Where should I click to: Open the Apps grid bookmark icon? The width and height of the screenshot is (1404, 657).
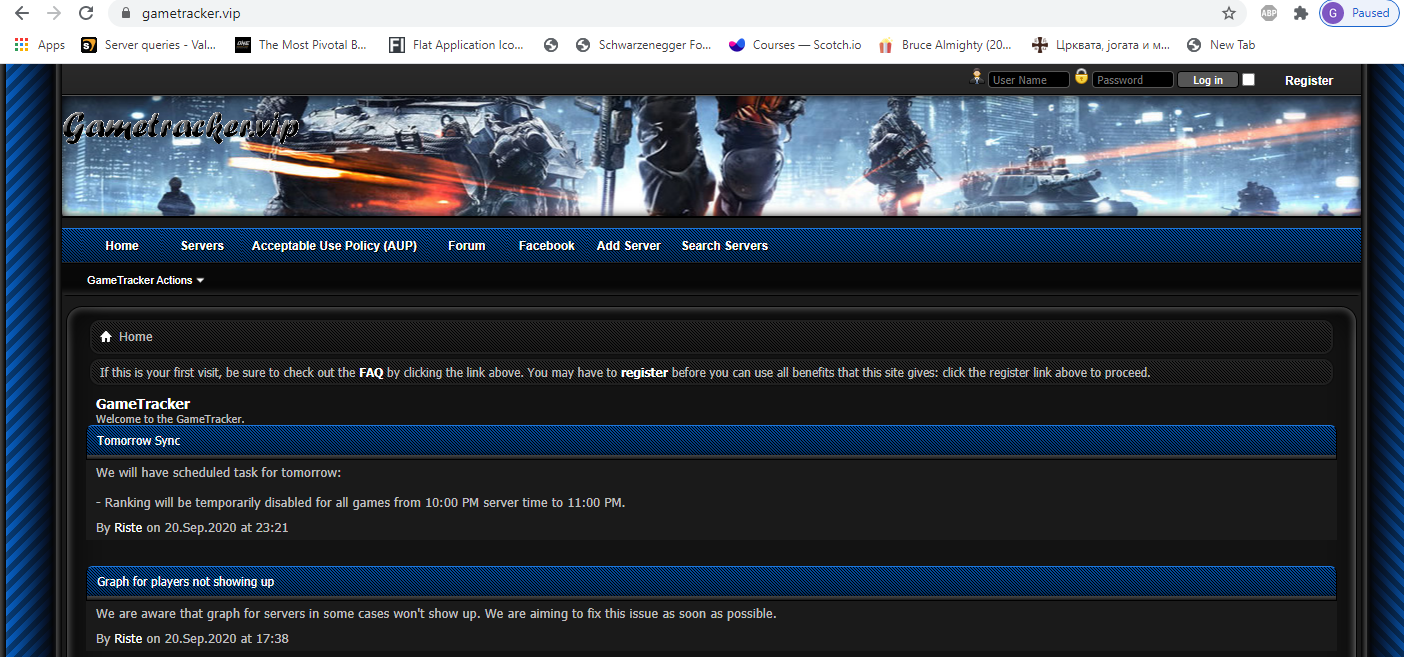point(22,45)
